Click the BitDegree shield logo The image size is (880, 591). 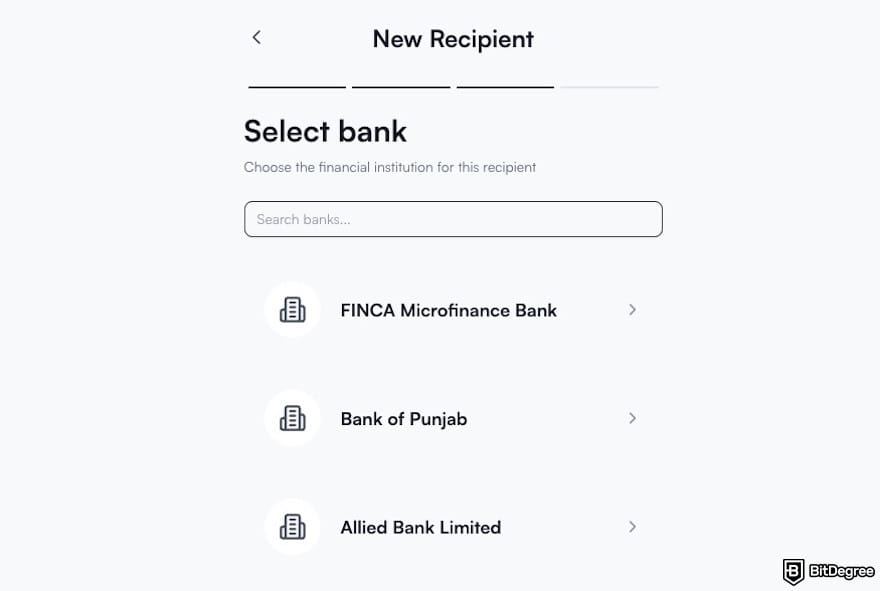793,572
